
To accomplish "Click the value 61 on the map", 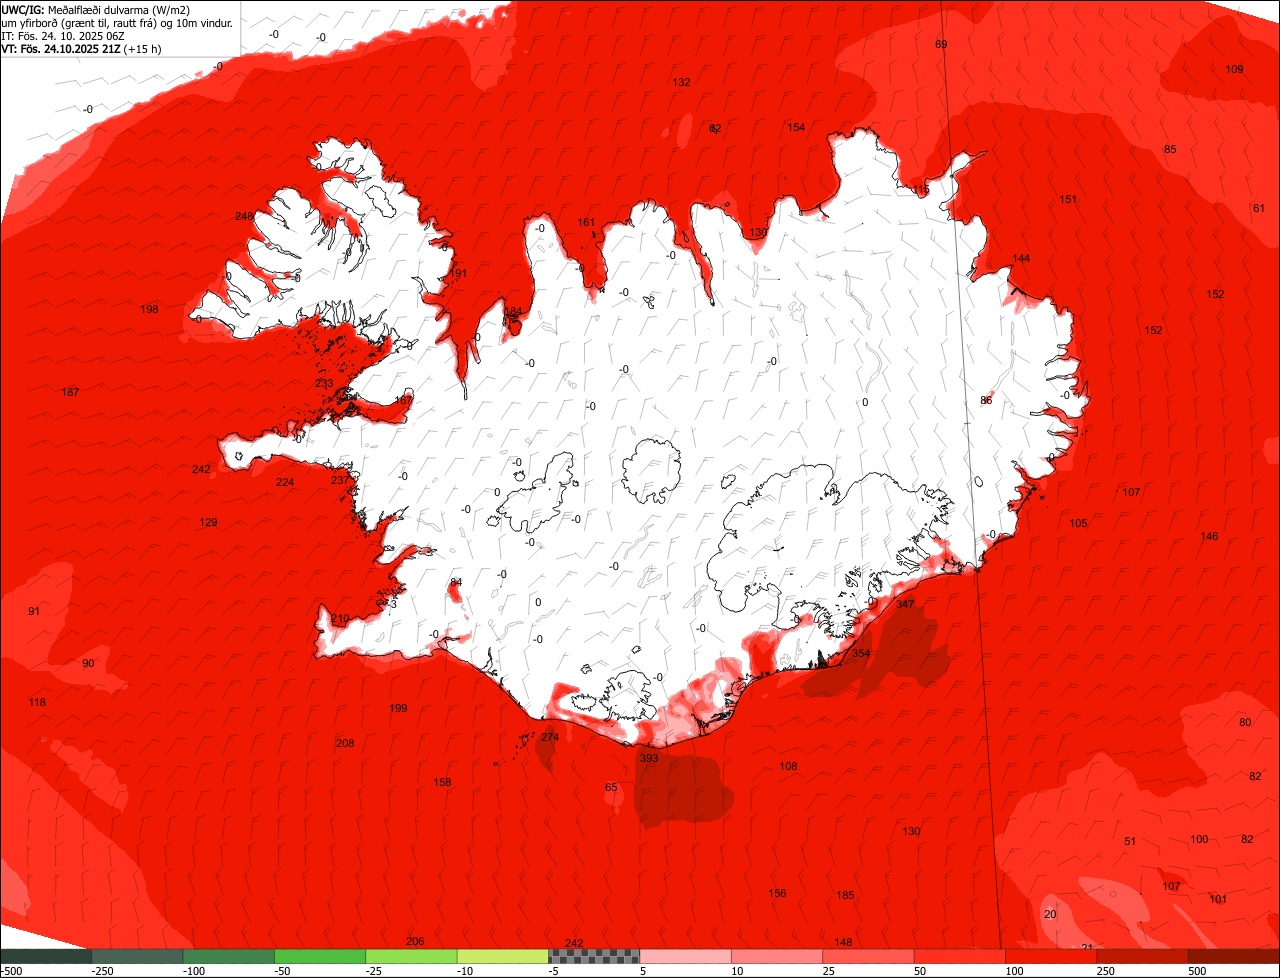I will click(x=1258, y=208).
